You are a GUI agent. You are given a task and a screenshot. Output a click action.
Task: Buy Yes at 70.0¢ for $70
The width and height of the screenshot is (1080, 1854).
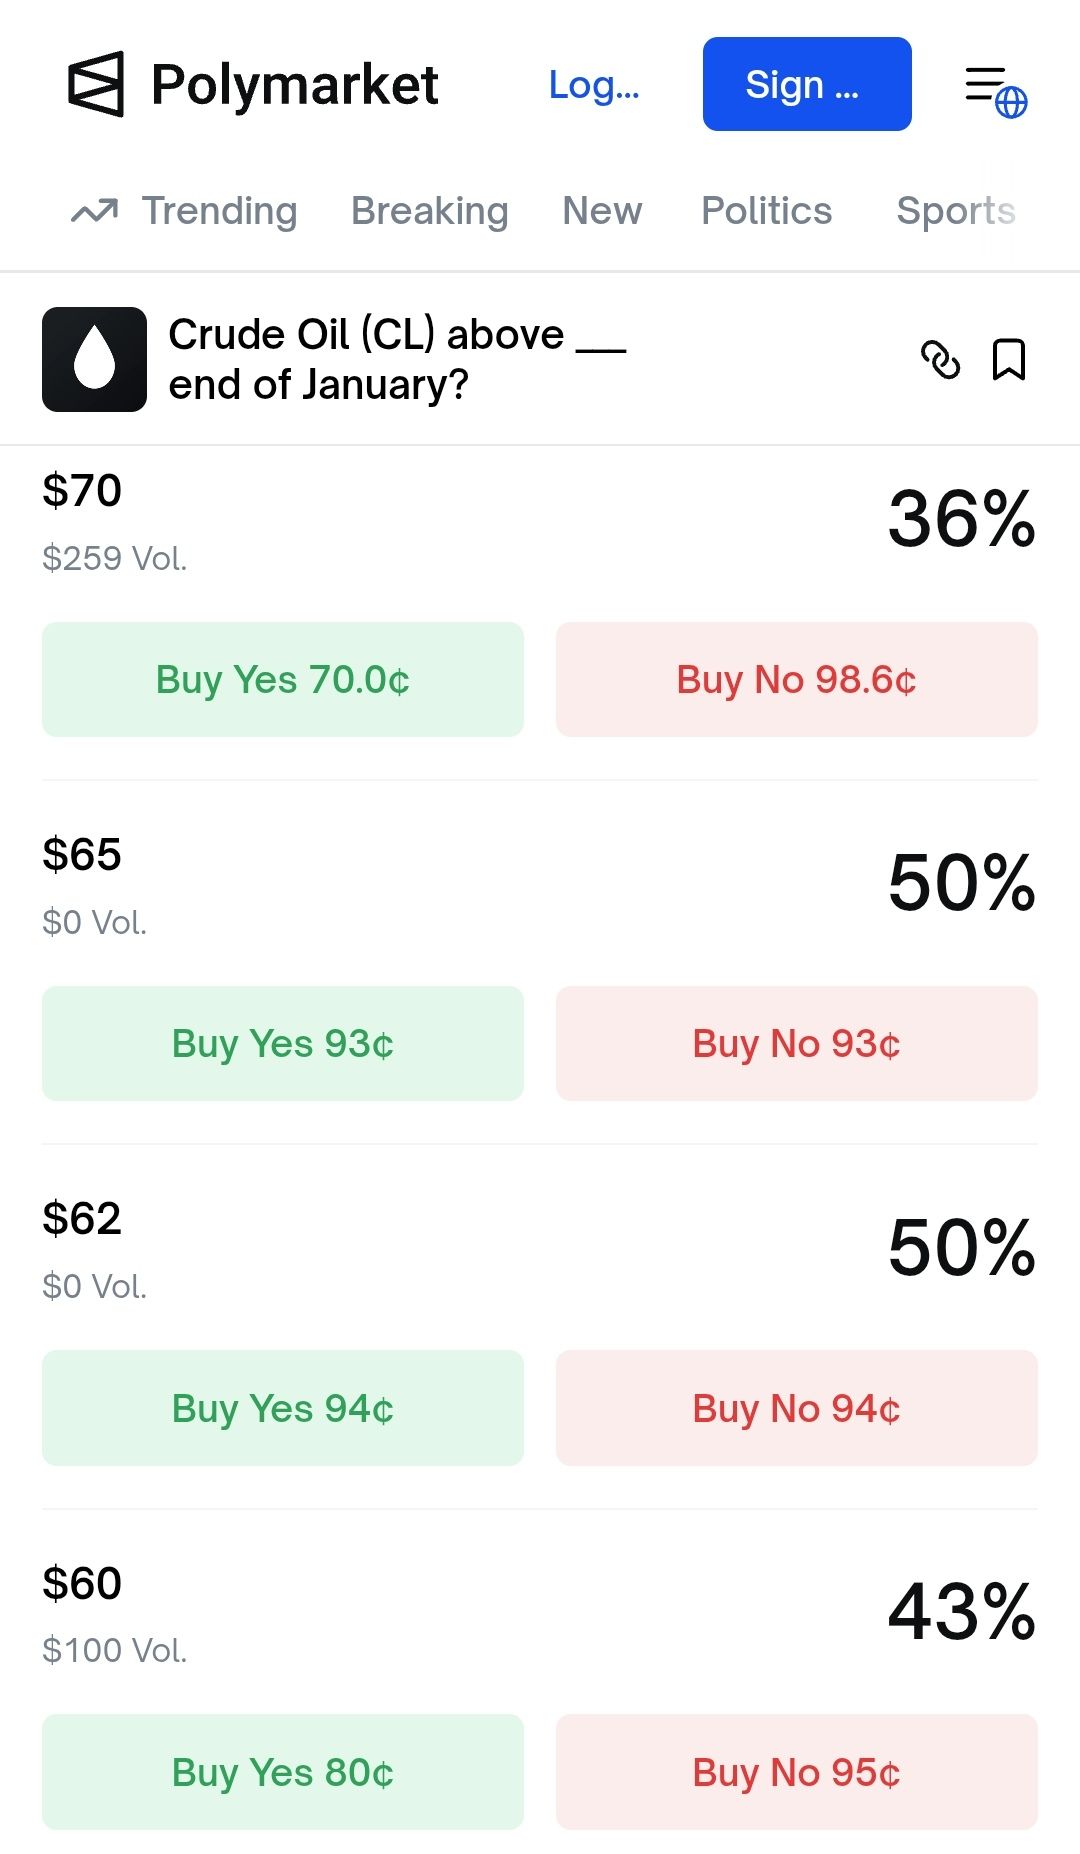(x=283, y=680)
